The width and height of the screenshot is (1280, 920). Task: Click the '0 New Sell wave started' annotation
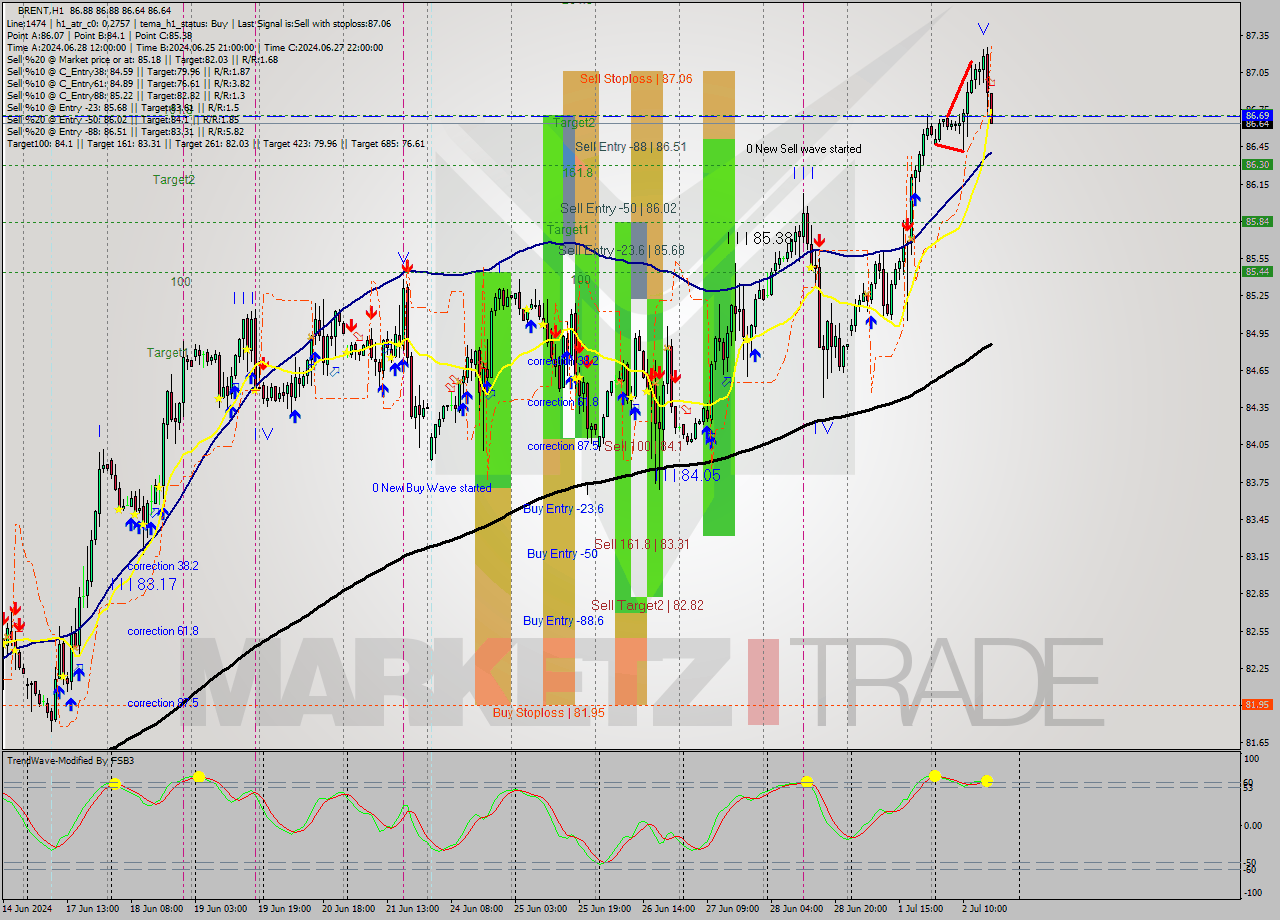point(804,149)
